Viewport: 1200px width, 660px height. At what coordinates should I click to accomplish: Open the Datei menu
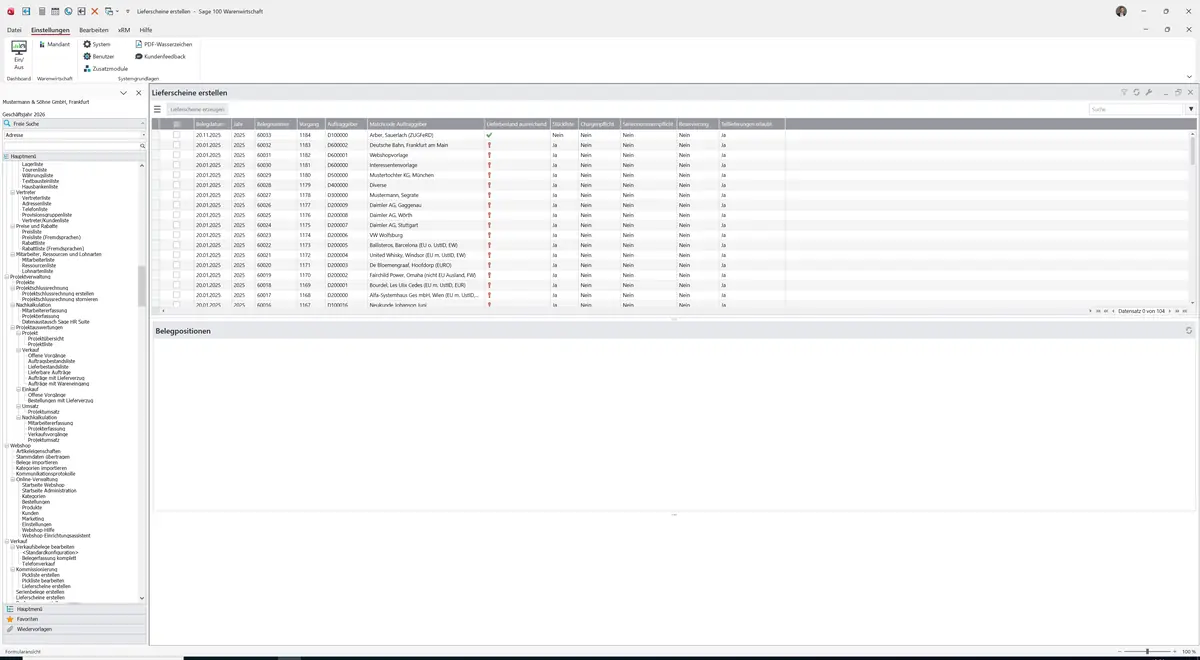click(14, 30)
